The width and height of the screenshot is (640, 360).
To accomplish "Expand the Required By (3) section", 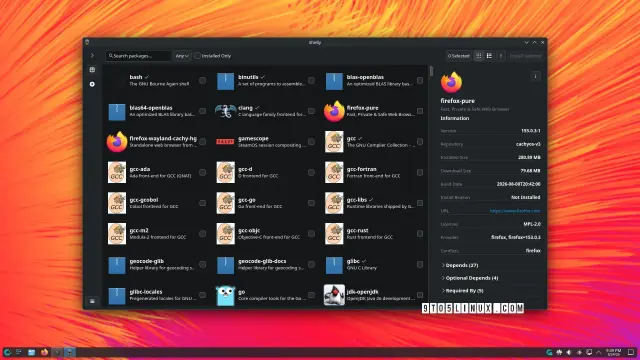I will (x=462, y=291).
